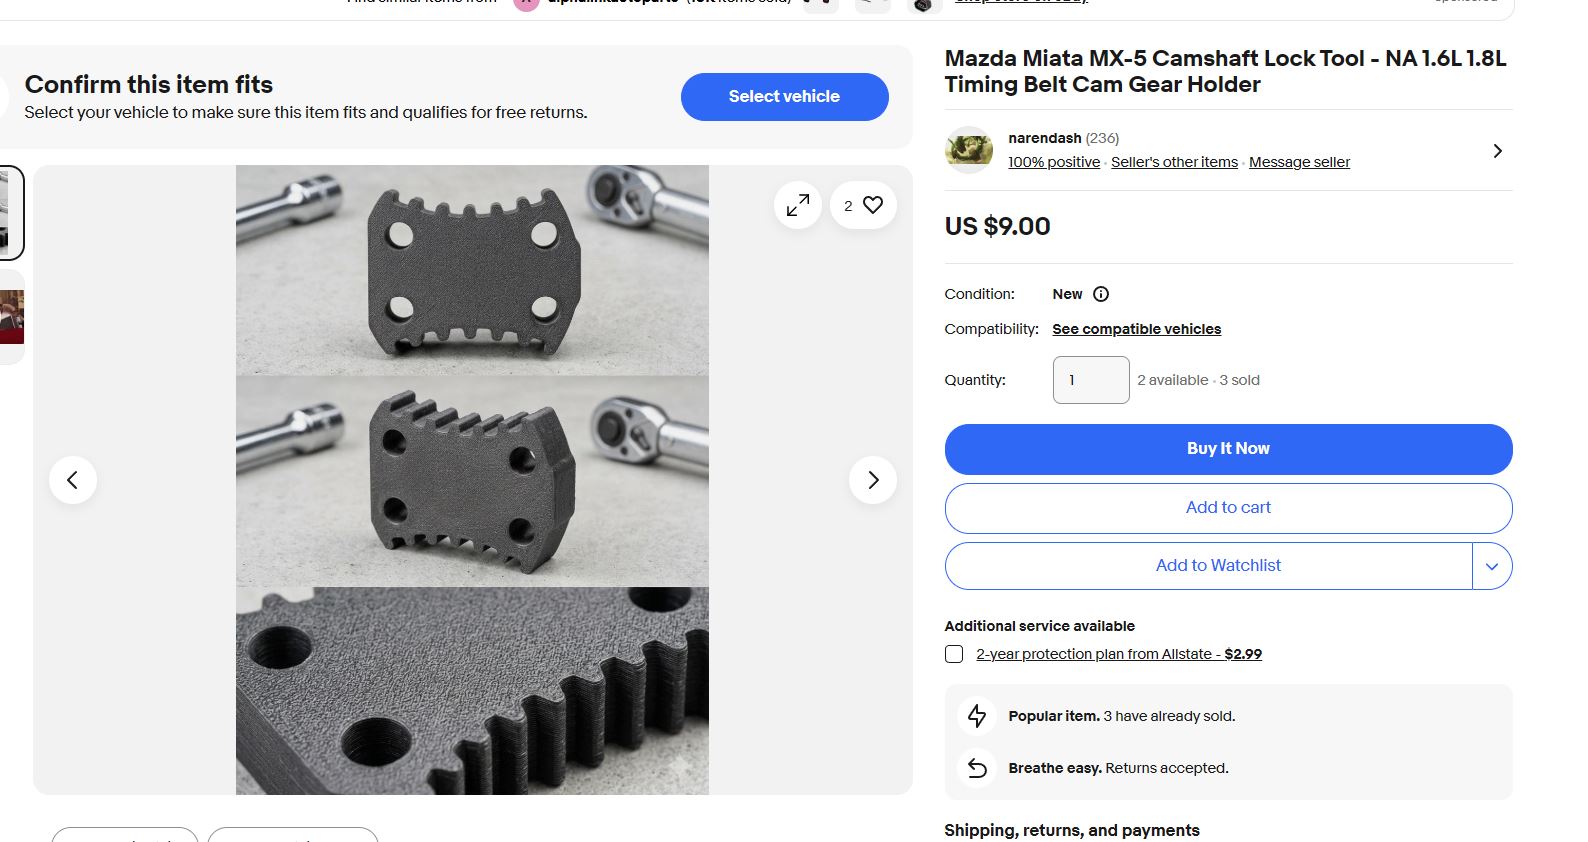This screenshot has height=842, width=1588.
Task: Click Message seller link
Action: 1299,162
